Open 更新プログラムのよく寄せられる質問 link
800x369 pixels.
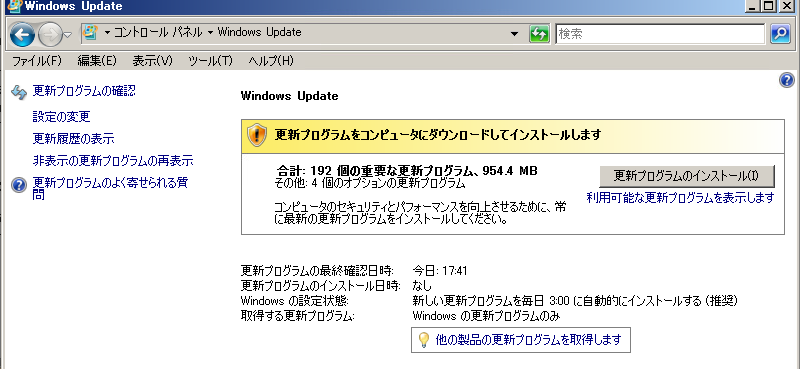[111, 188]
